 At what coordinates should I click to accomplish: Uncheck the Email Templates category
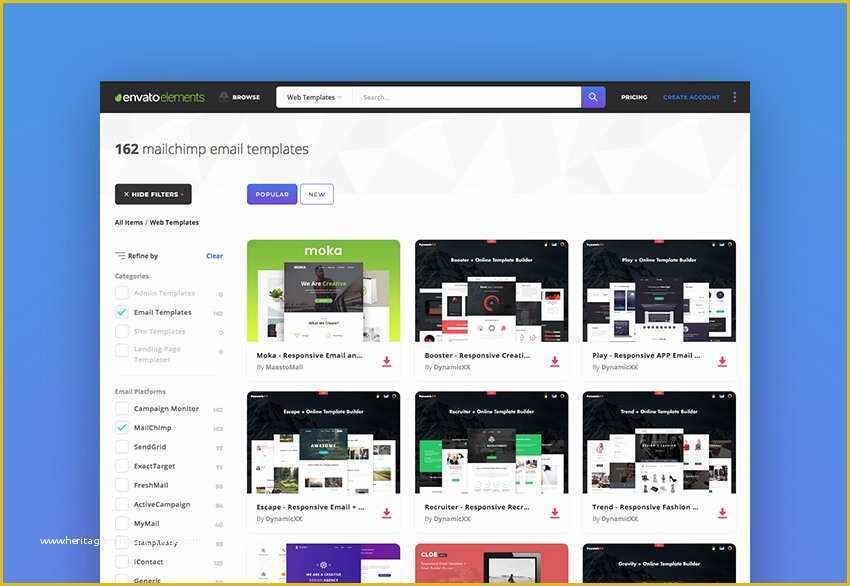pos(122,312)
